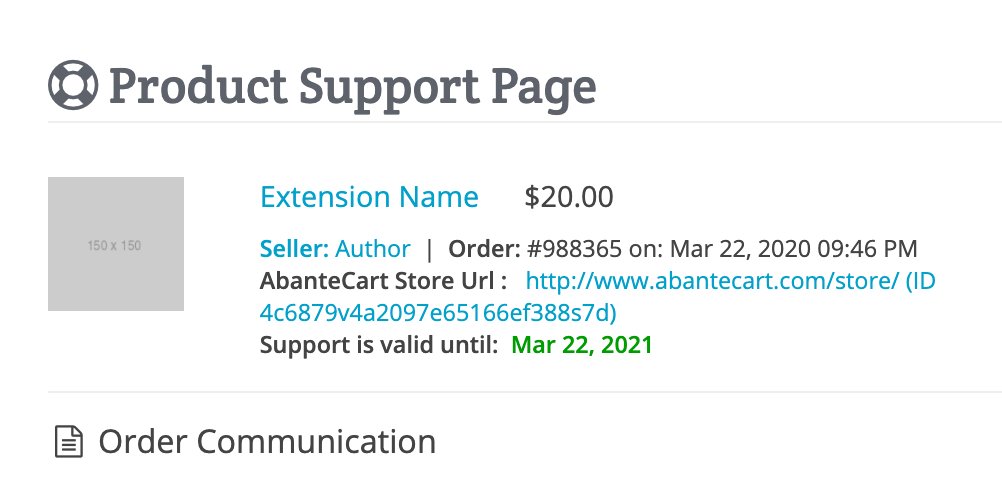Click the Support is valid until label
The height and width of the screenshot is (504, 1002).
tap(379, 345)
